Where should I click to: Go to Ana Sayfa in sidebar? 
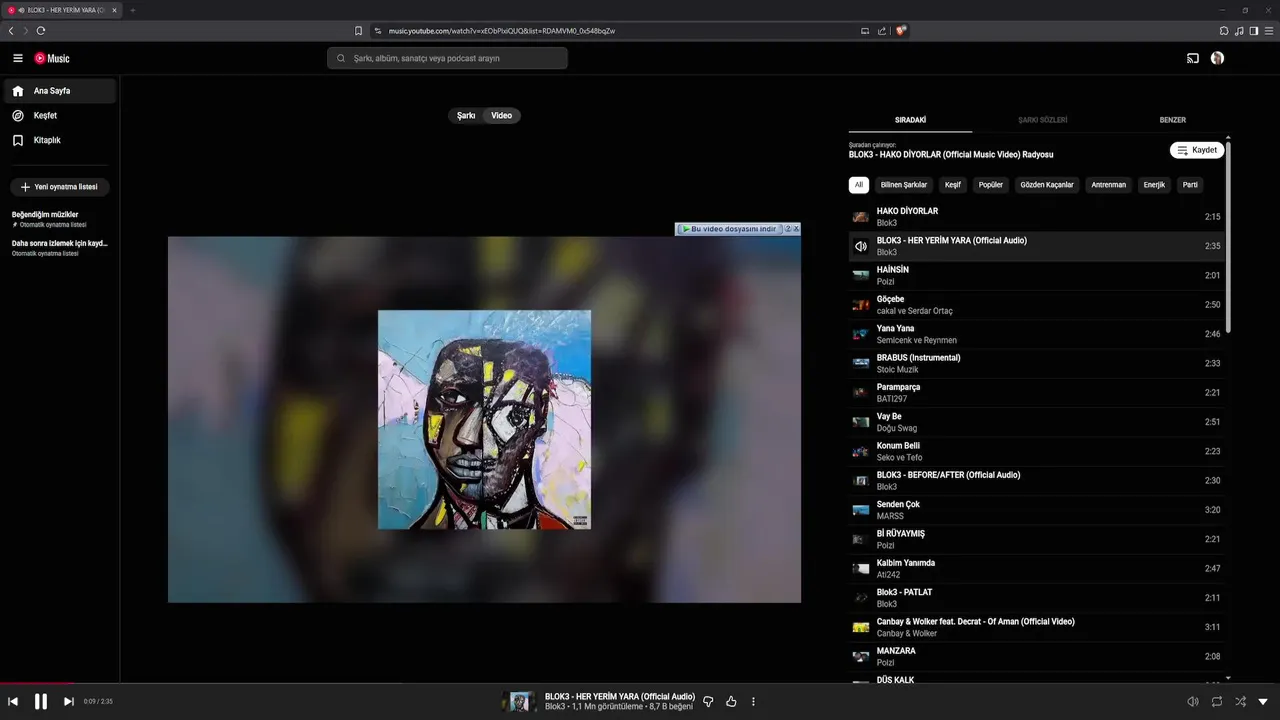pos(58,91)
